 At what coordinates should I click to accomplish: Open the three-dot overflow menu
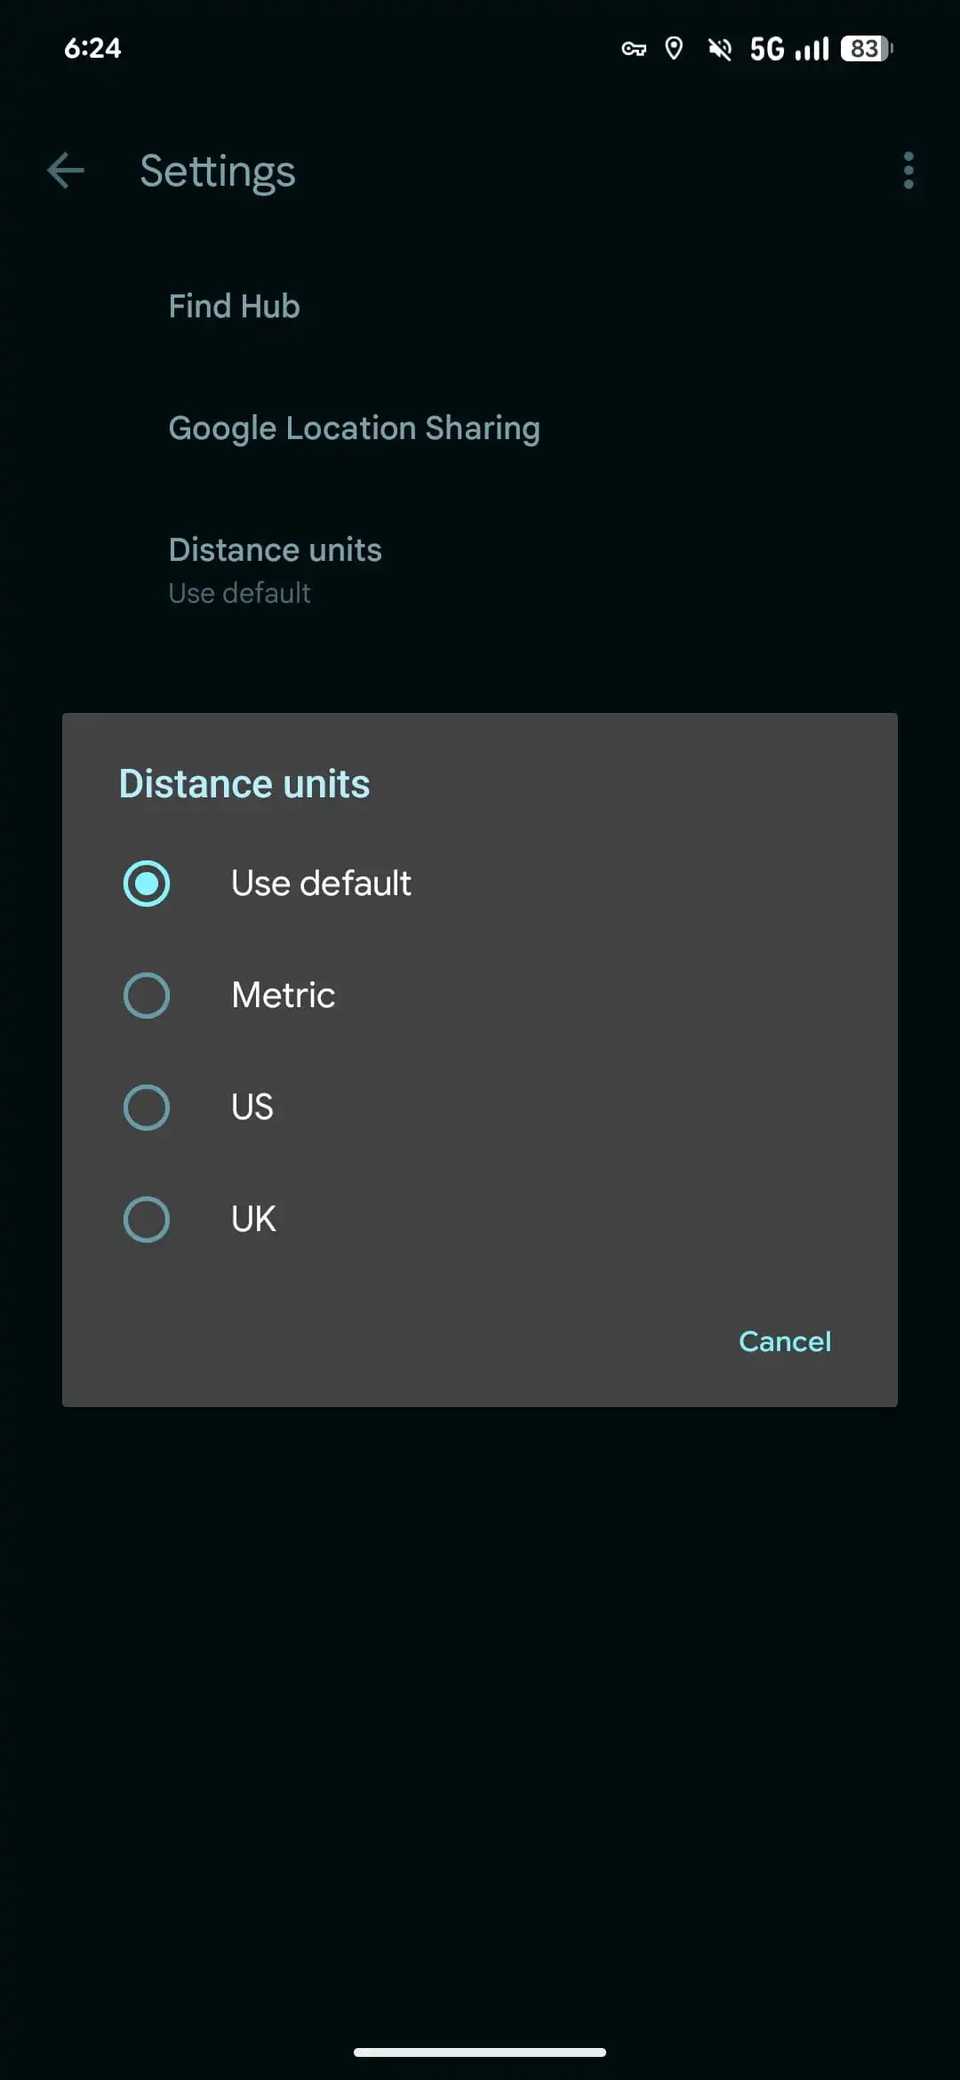tap(908, 171)
